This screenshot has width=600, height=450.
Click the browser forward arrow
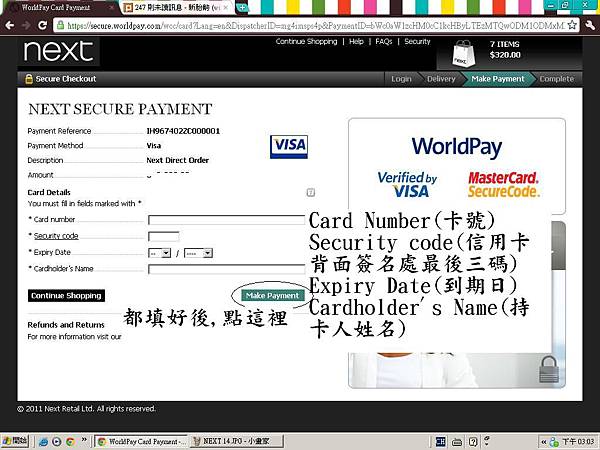[26, 25]
